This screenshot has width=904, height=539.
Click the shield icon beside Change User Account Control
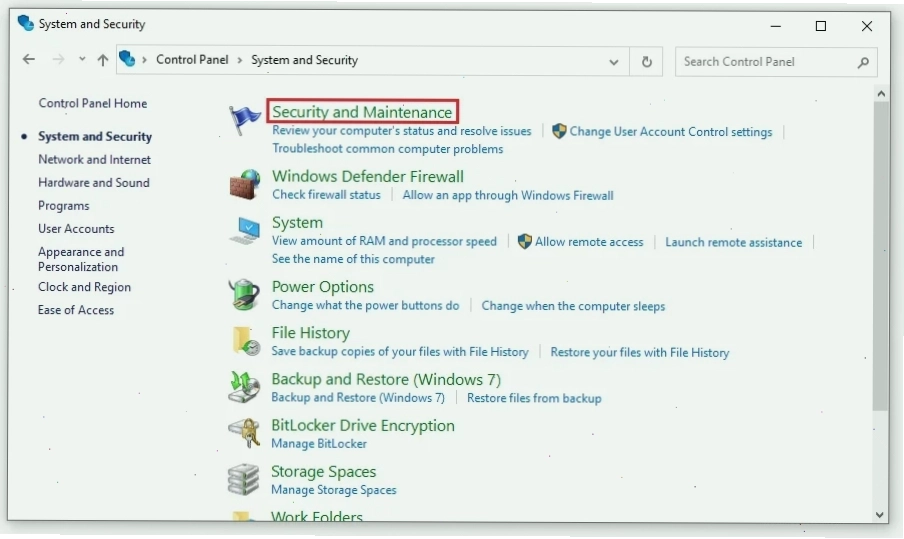(x=559, y=131)
